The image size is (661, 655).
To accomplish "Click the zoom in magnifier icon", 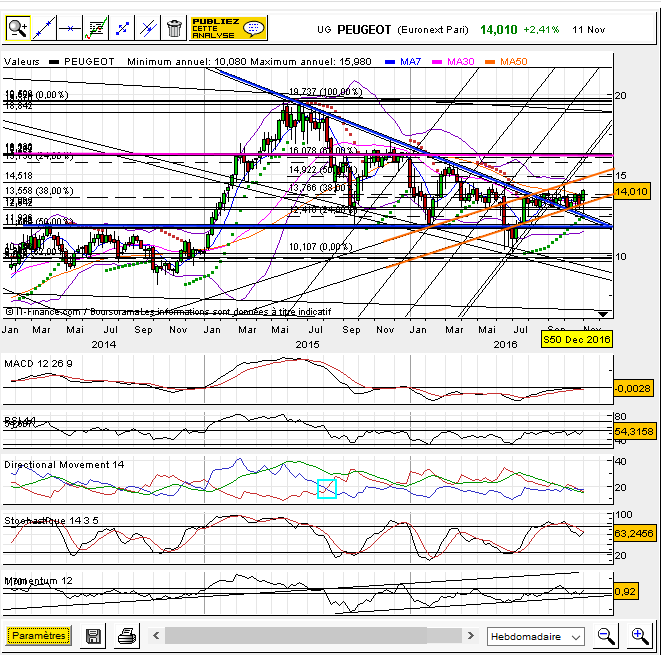I will click(640, 636).
